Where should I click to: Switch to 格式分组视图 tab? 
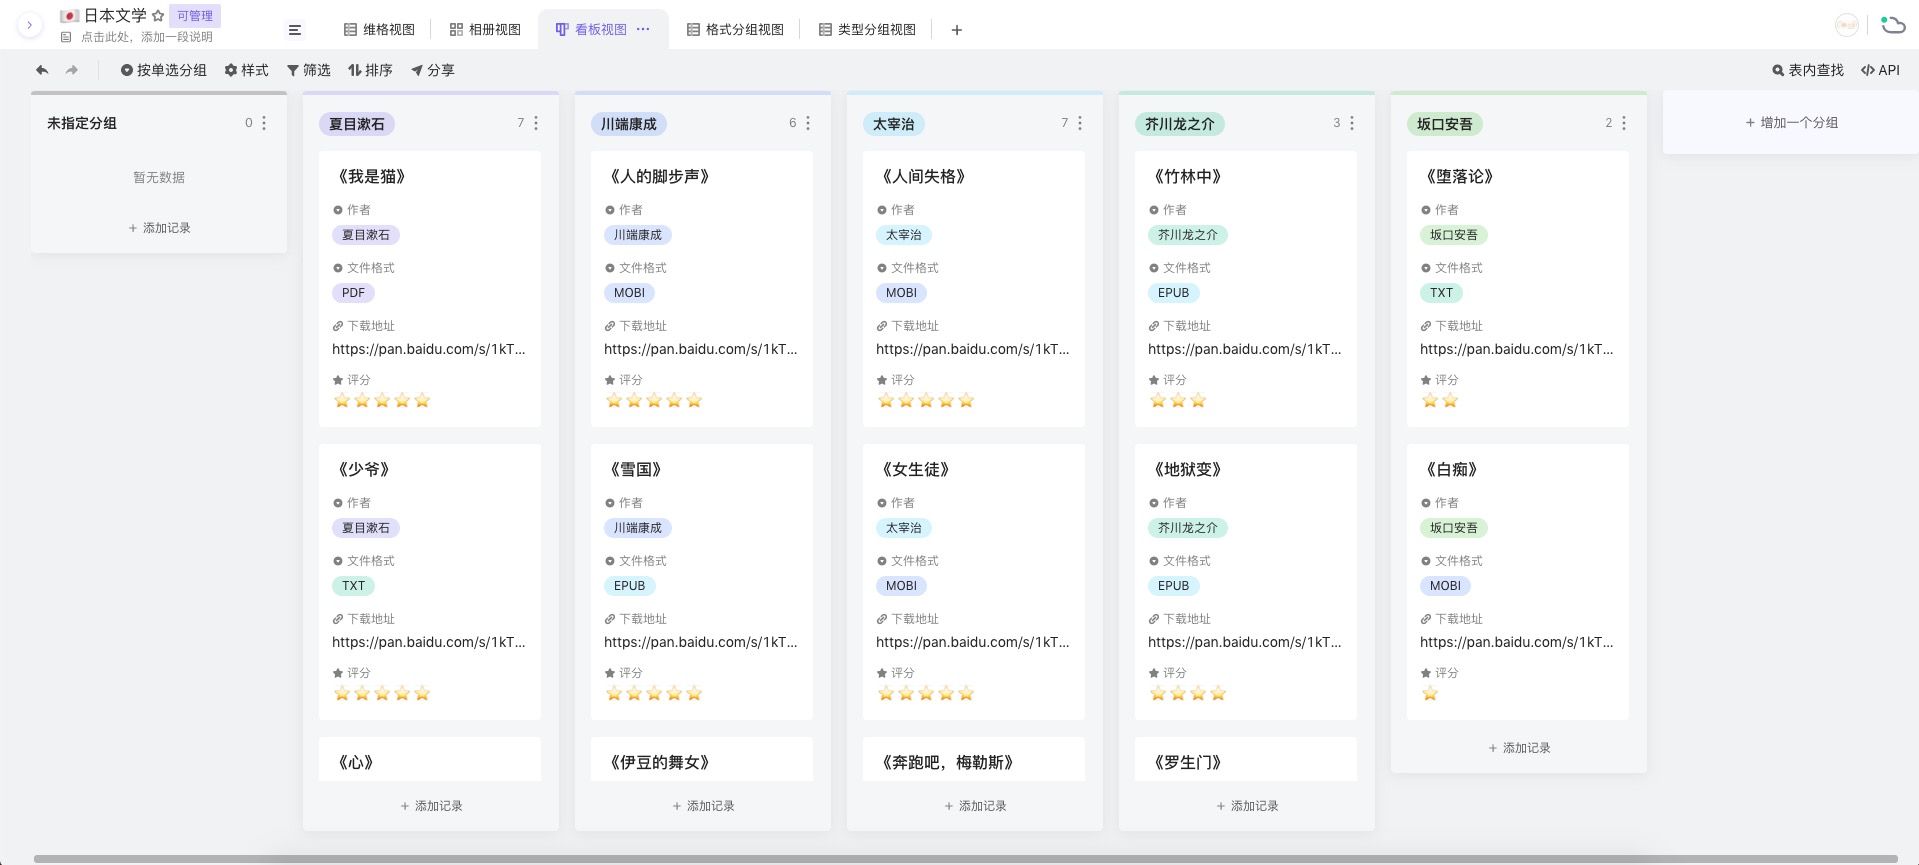pyautogui.click(x=735, y=30)
